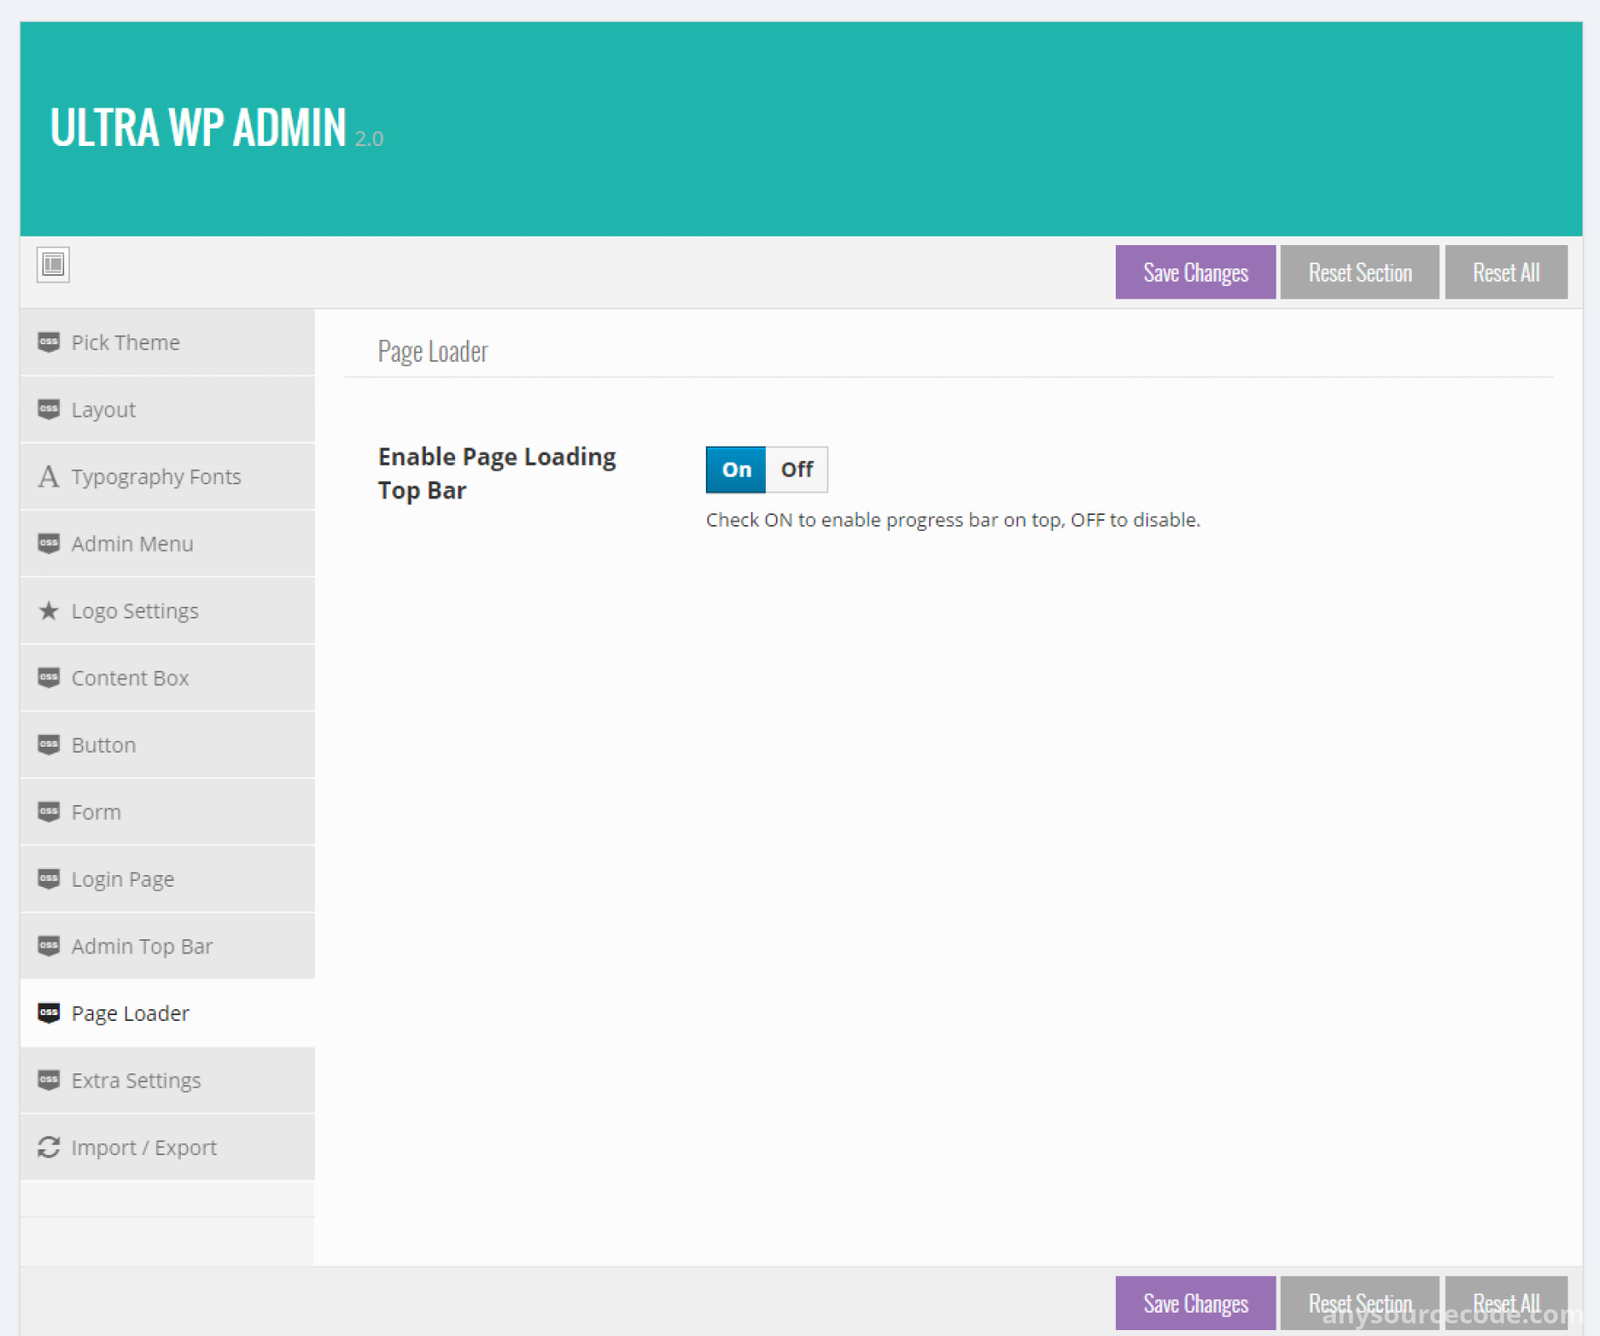1600x1336 pixels.
Task: Click the CSS icon beside Form
Action: 49,811
